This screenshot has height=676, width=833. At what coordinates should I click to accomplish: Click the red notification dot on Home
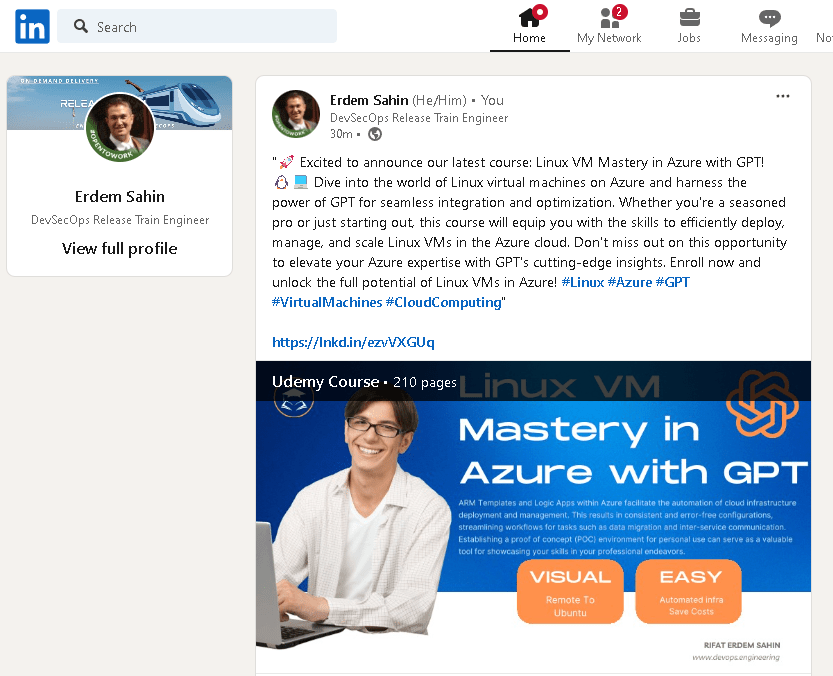click(x=540, y=12)
